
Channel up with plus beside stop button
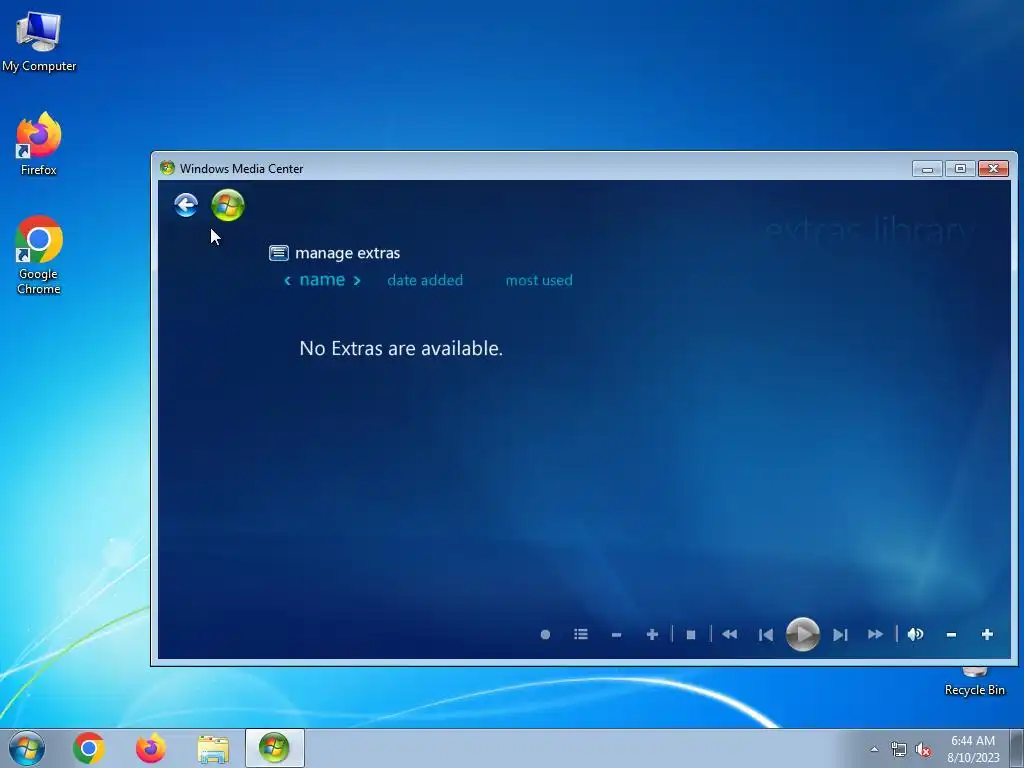(x=652, y=634)
